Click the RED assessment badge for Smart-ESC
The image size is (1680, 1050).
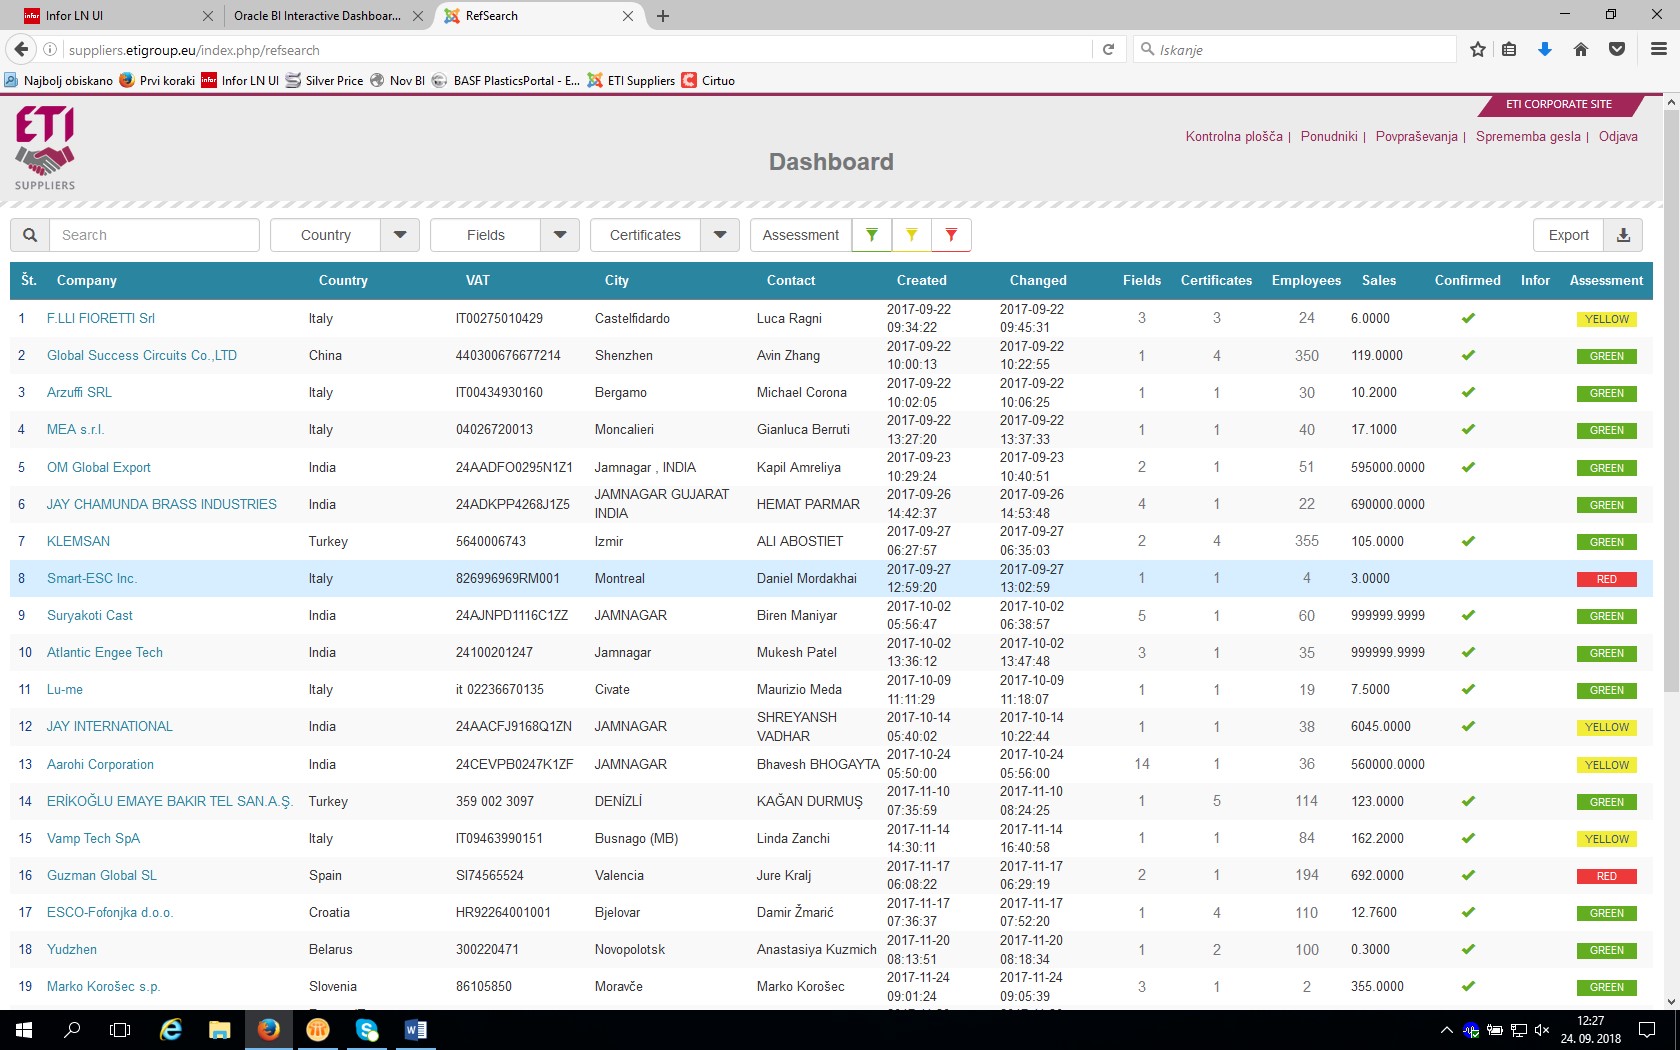1606,580
